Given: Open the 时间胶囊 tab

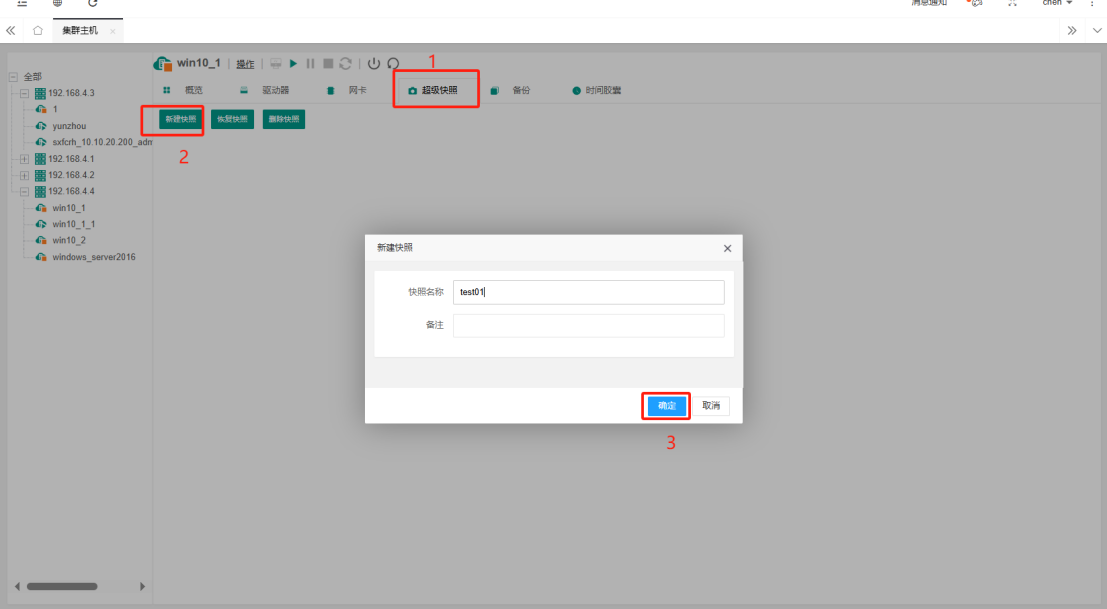Looking at the screenshot, I should pos(602,90).
